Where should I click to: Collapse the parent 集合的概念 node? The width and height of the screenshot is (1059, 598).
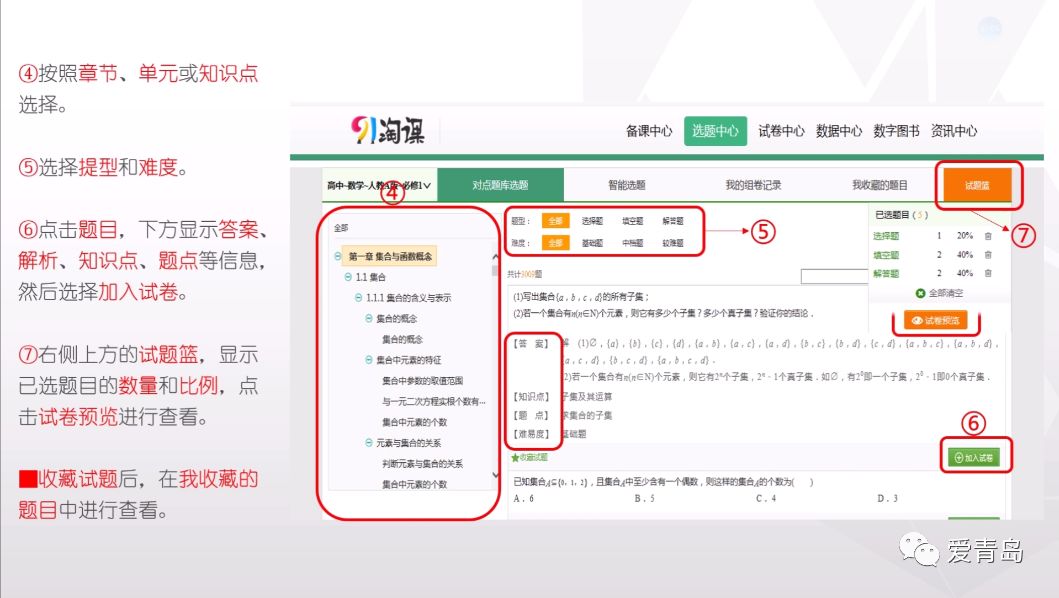point(369,318)
